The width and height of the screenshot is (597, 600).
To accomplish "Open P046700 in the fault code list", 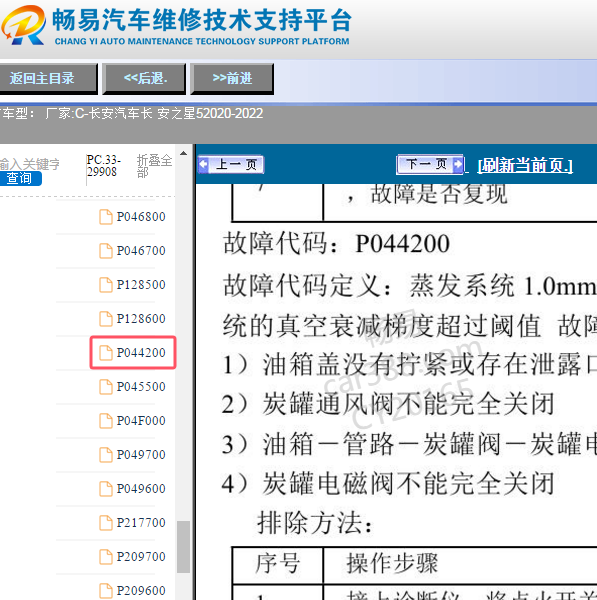I will 141,251.
